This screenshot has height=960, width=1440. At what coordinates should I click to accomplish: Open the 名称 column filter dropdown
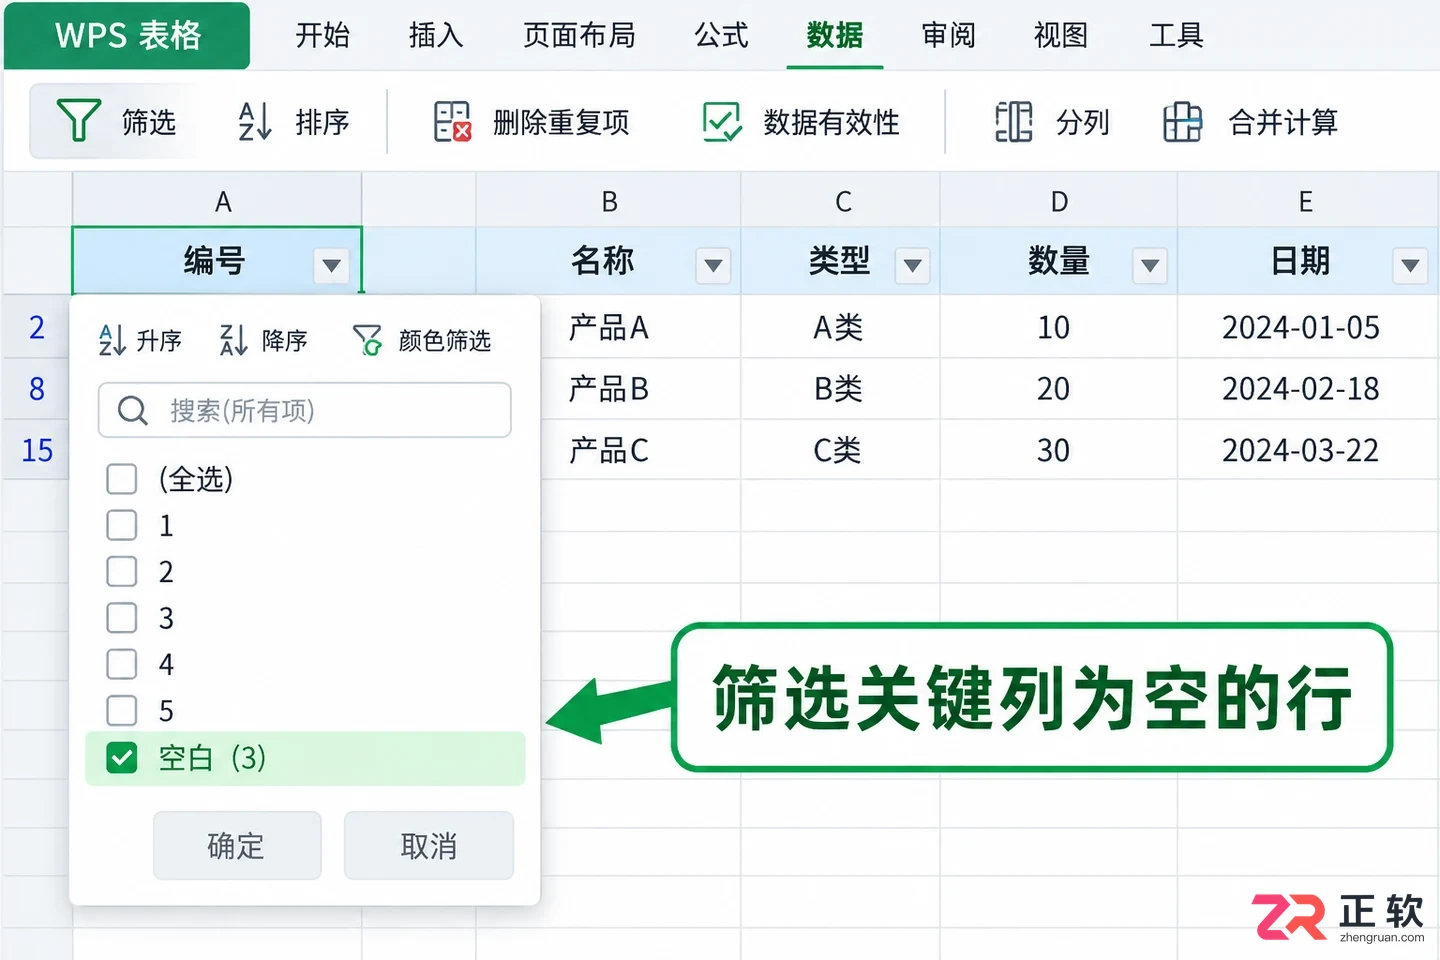tap(713, 265)
